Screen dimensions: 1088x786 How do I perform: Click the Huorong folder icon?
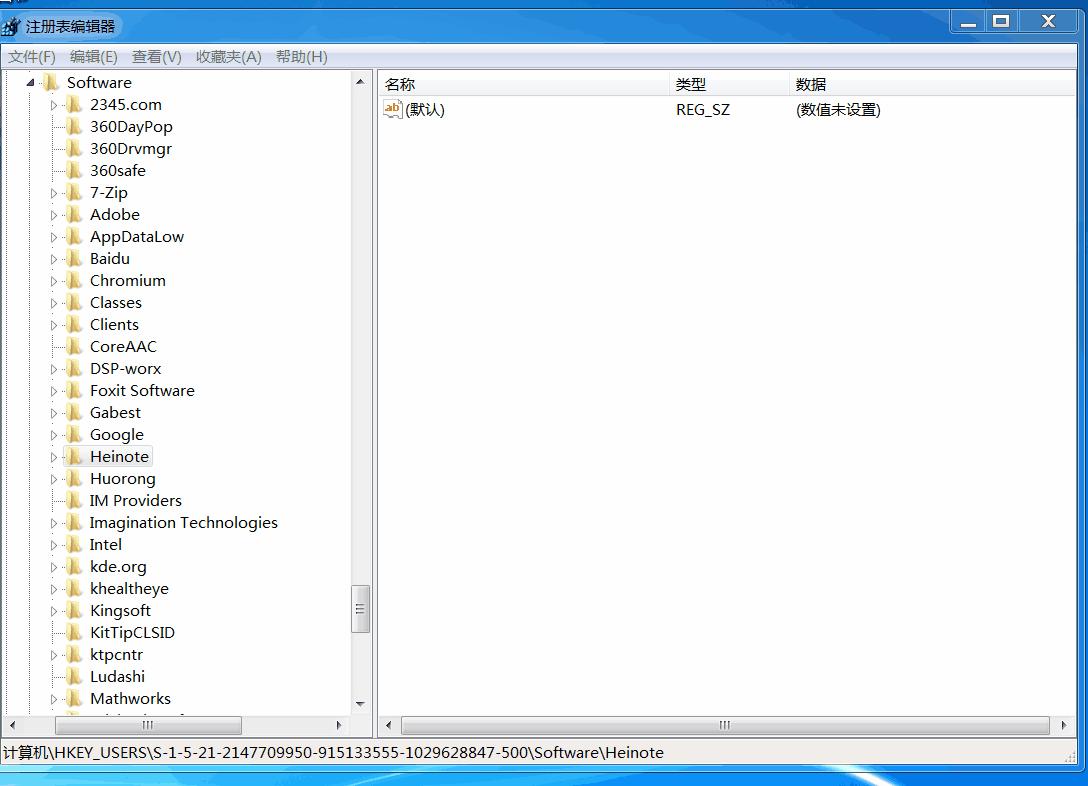74,479
